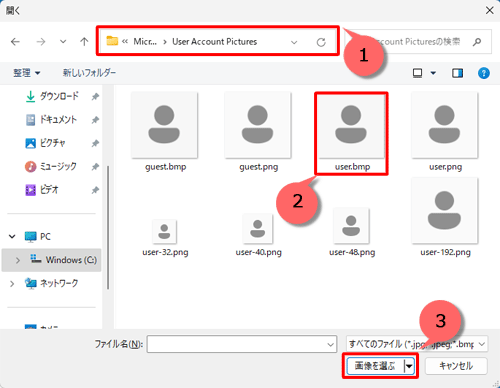The width and height of the screenshot is (500, 388).
Task: Open recent locations chevron
Action: 63,42
